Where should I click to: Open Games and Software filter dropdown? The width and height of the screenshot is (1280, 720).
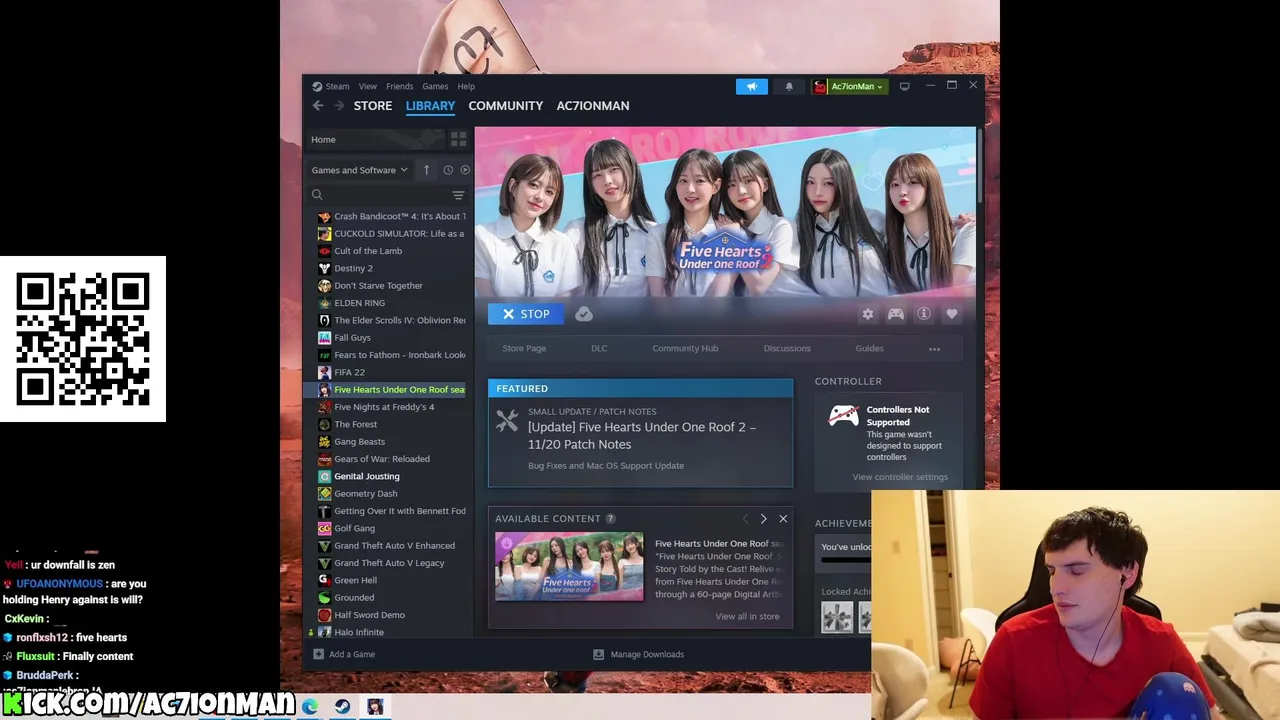pos(359,170)
